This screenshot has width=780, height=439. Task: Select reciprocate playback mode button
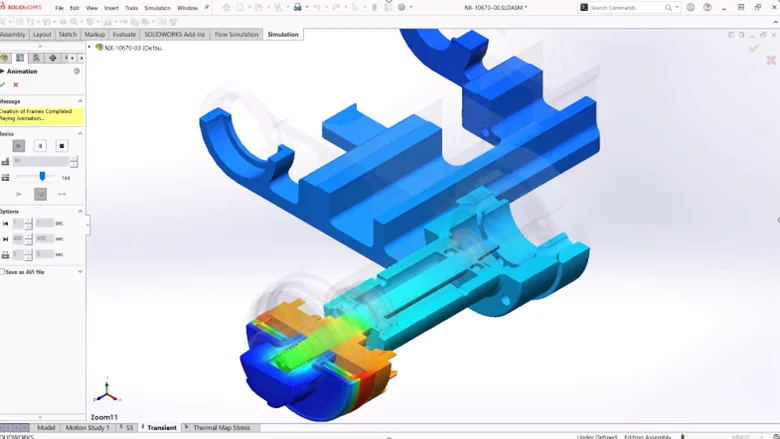click(62, 194)
